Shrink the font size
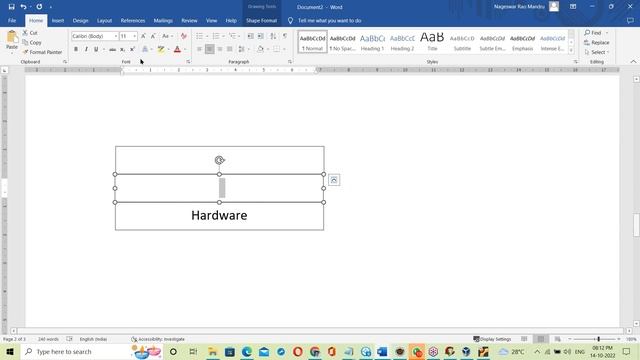 click(153, 36)
